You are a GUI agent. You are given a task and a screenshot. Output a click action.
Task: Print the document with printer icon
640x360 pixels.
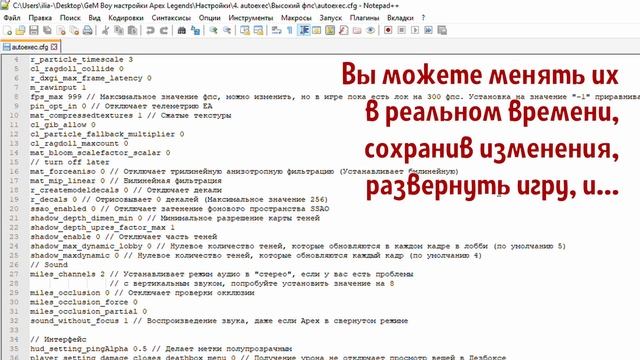[x=87, y=30]
